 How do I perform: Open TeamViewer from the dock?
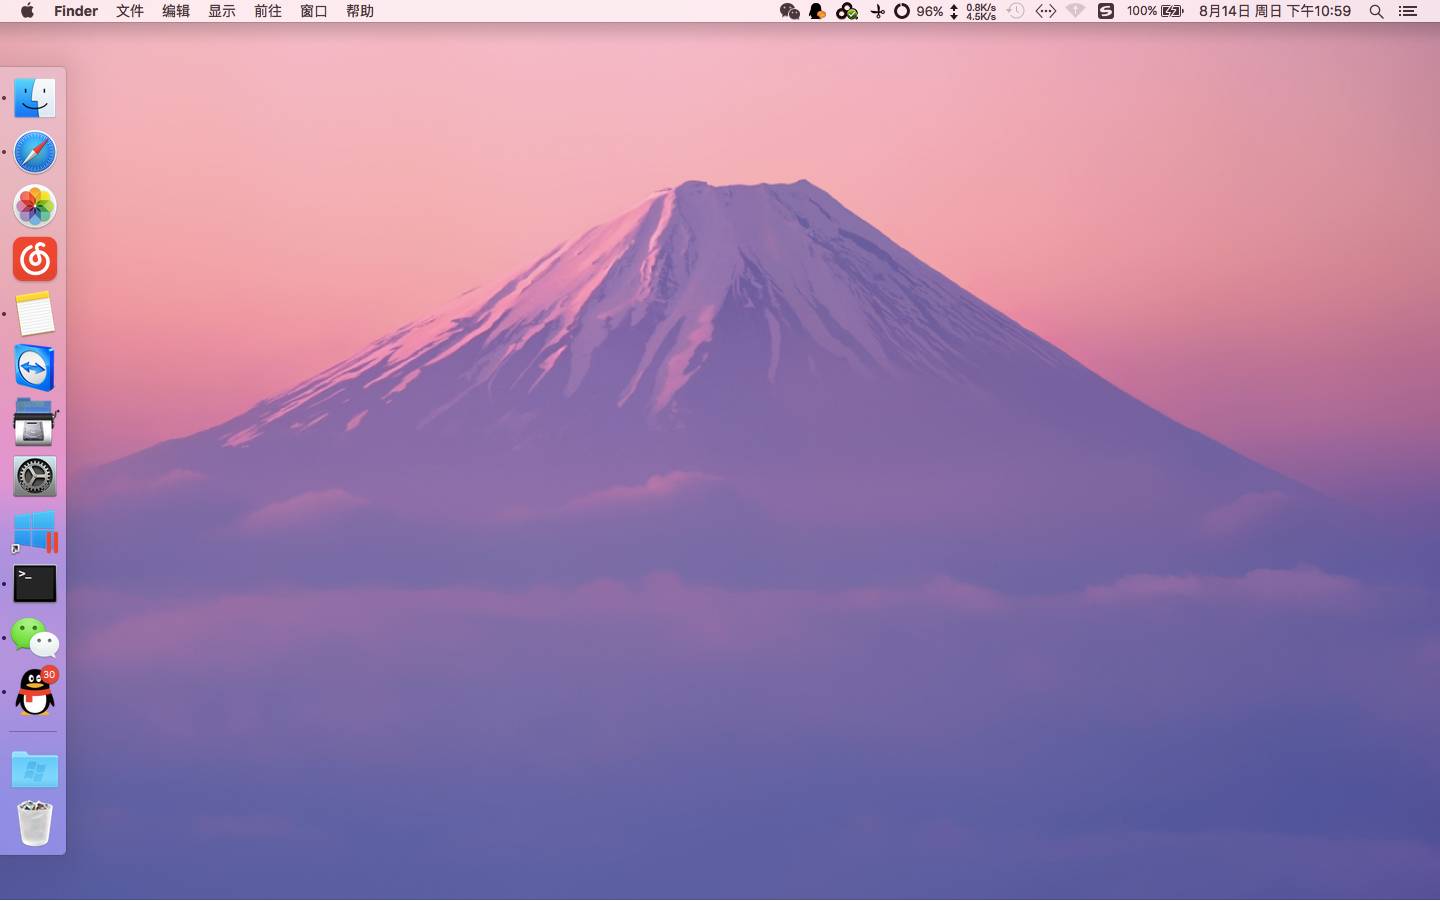point(35,368)
